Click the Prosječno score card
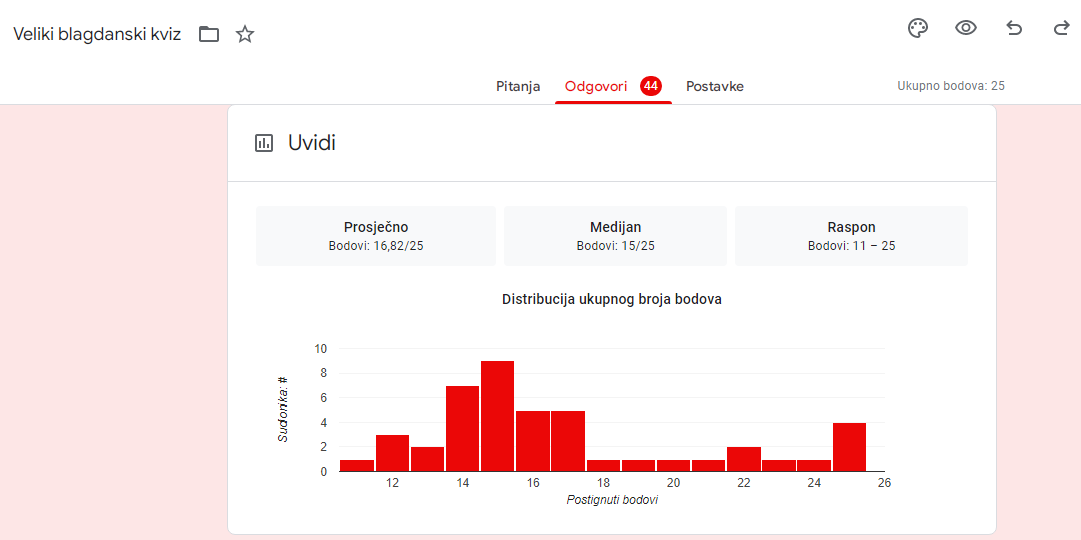Screen dimensions: 1081x540 click(376, 236)
